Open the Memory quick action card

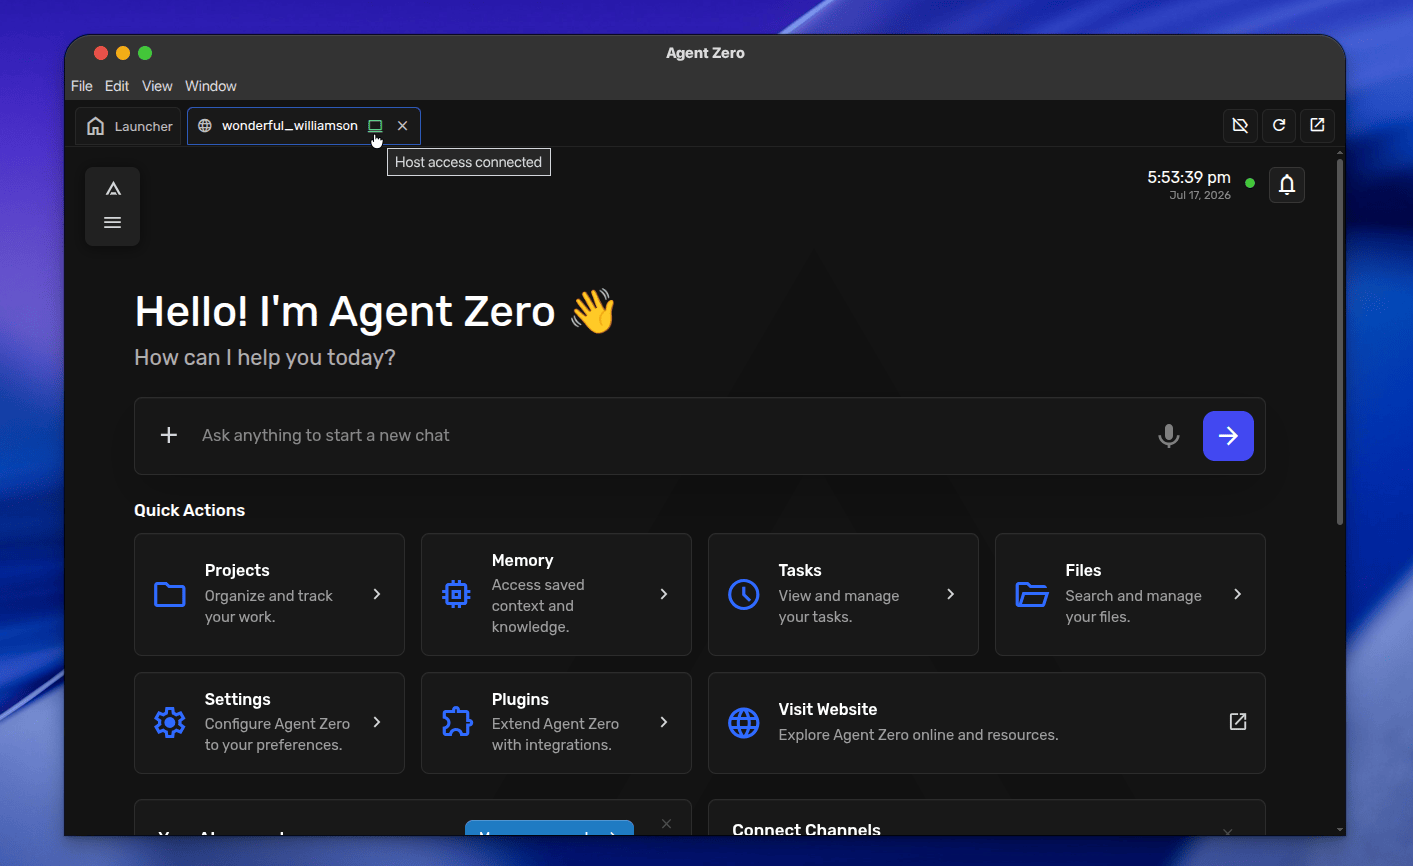point(556,594)
